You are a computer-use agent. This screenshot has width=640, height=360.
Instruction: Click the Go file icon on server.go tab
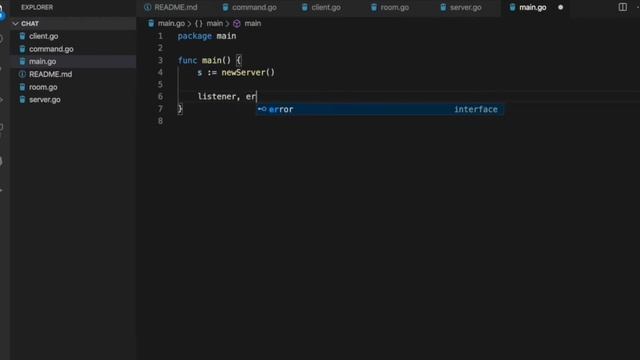443,7
